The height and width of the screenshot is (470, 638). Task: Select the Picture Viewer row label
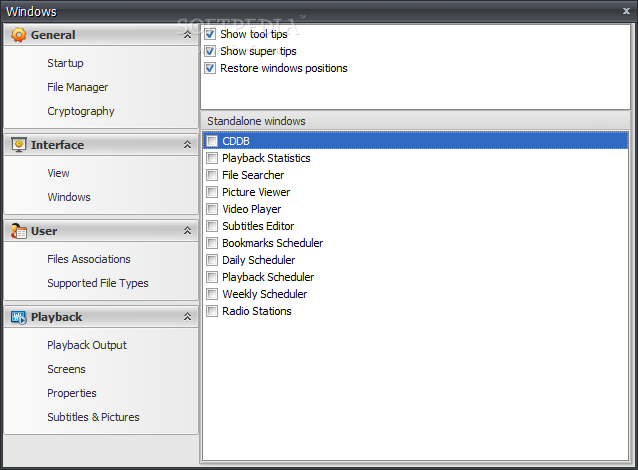coord(256,192)
